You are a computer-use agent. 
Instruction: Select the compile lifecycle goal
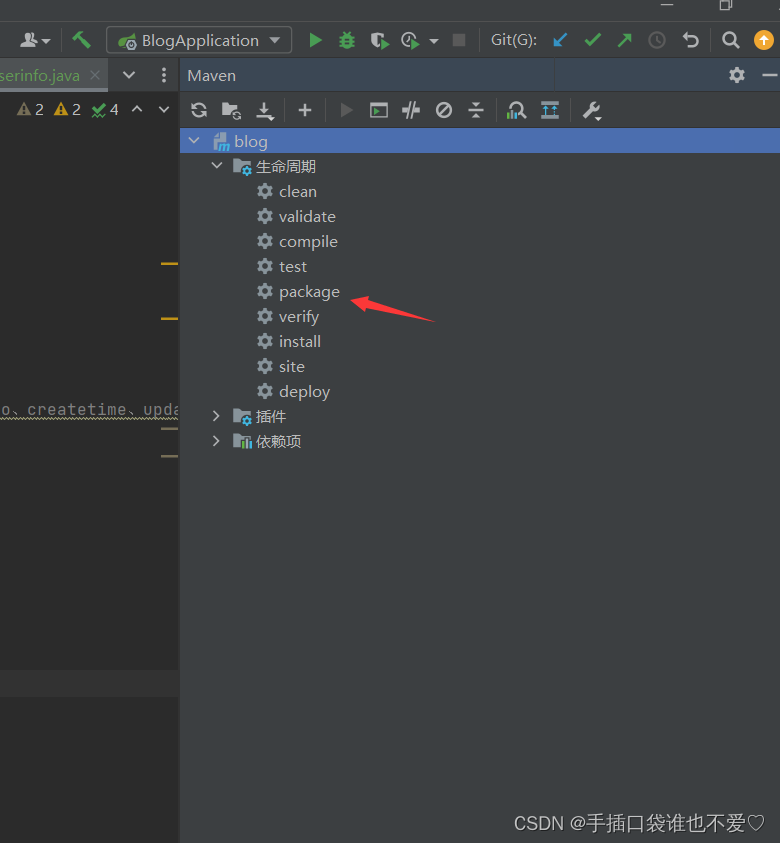308,242
